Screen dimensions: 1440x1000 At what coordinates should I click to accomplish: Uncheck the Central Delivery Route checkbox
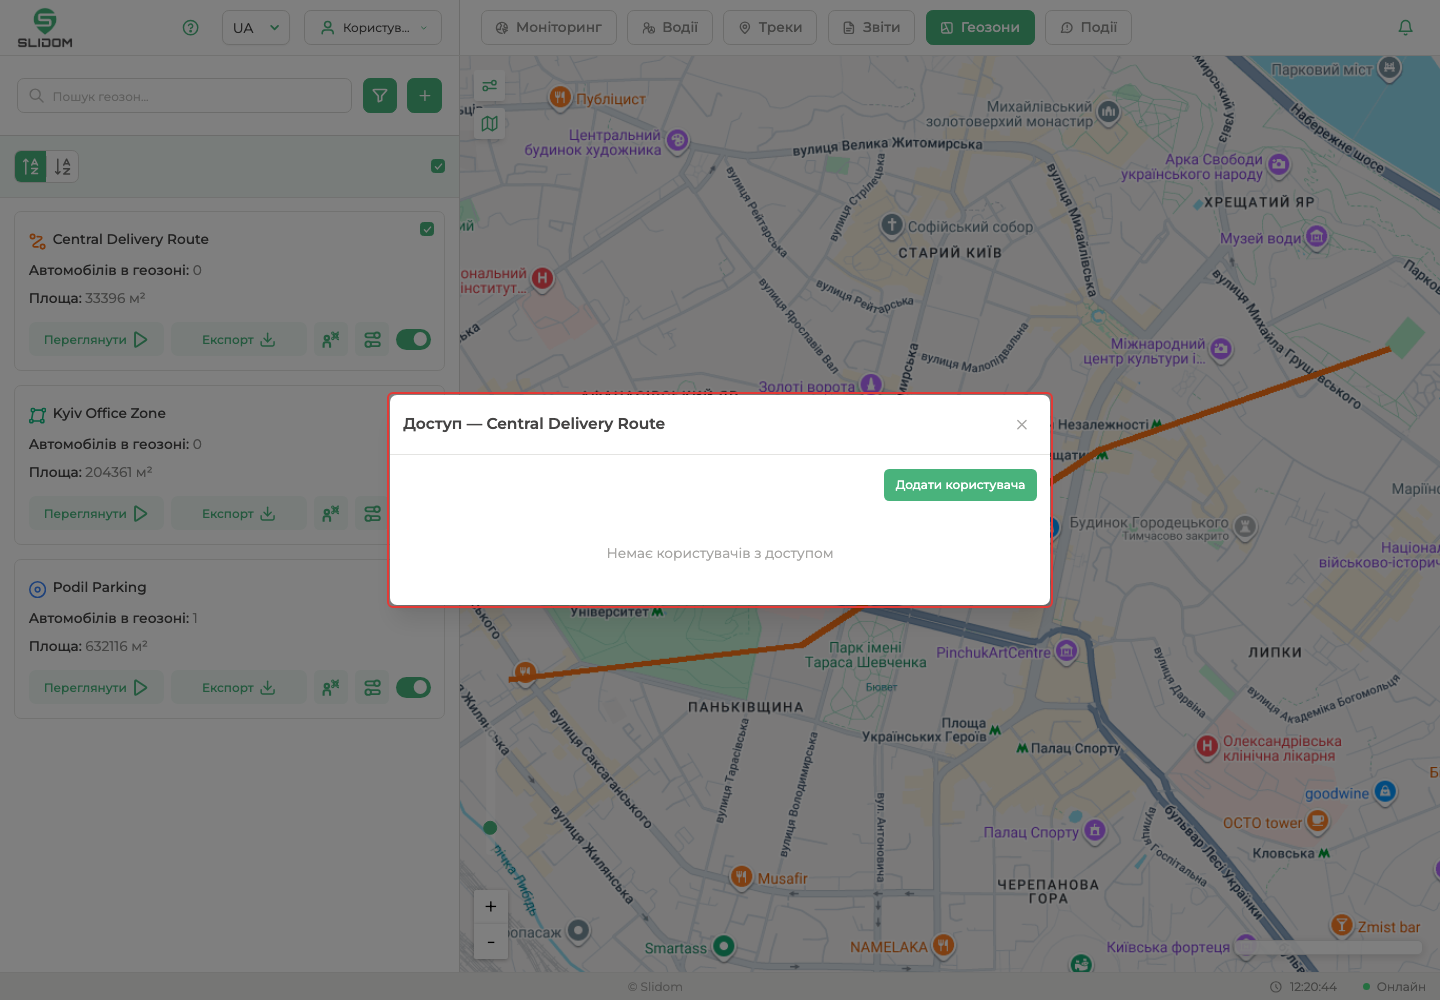pyautogui.click(x=427, y=229)
